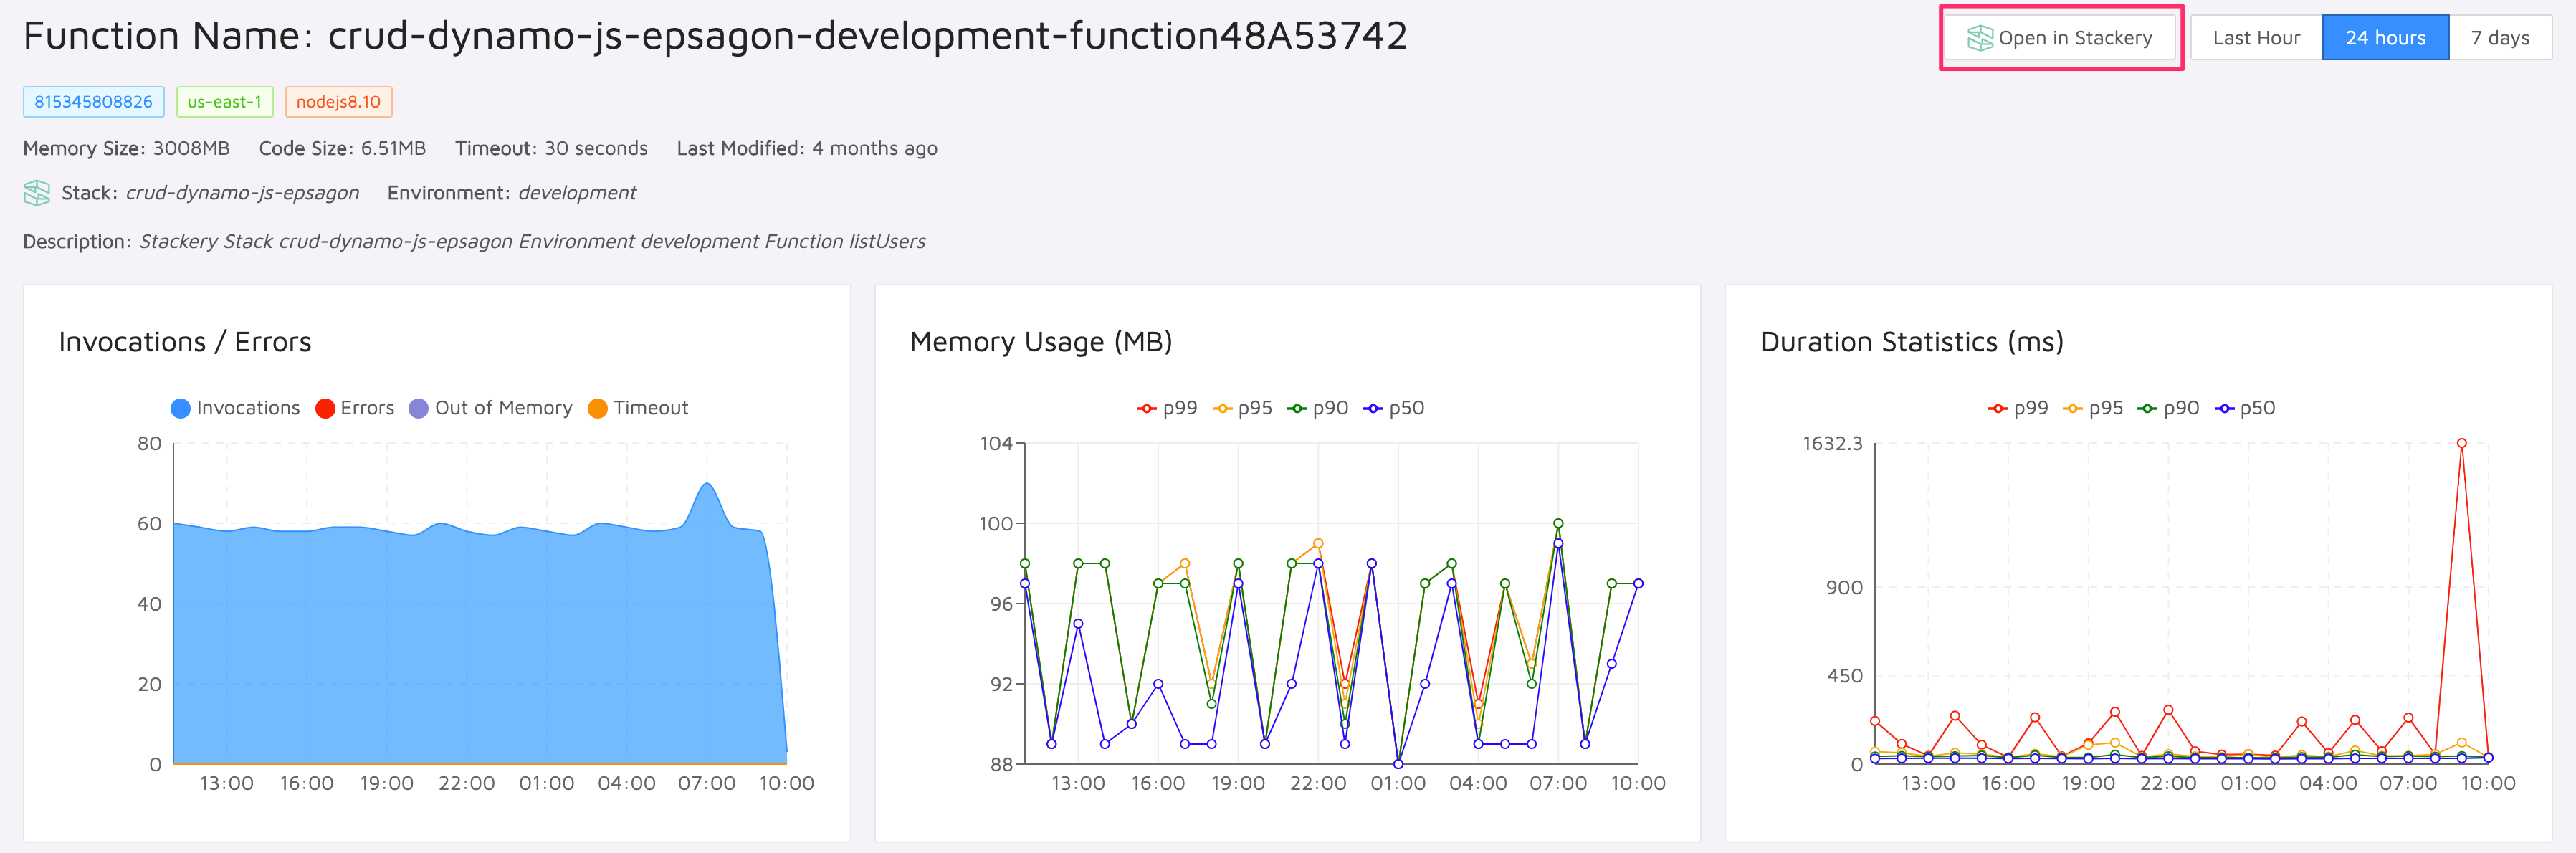The image size is (2576, 853).
Task: Toggle p95 series in Memory Usage chart
Action: 1242,408
